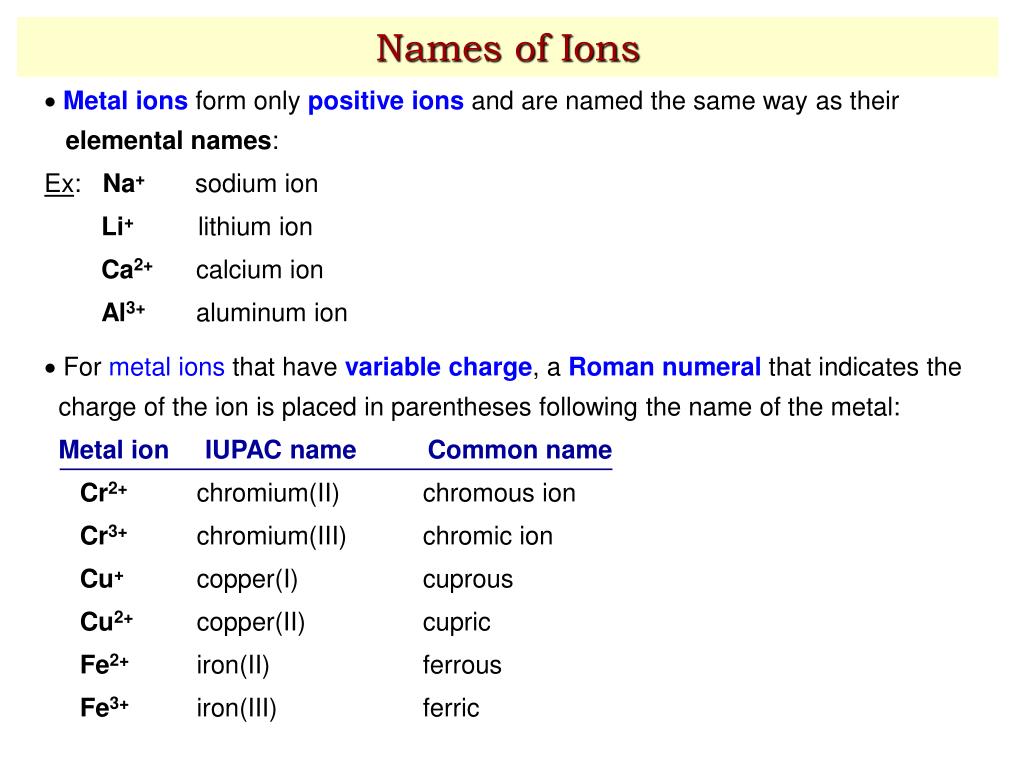Viewport: 1024px width, 768px height.
Task: Select the blue 'Metal ions' text
Action: [x=125, y=101]
